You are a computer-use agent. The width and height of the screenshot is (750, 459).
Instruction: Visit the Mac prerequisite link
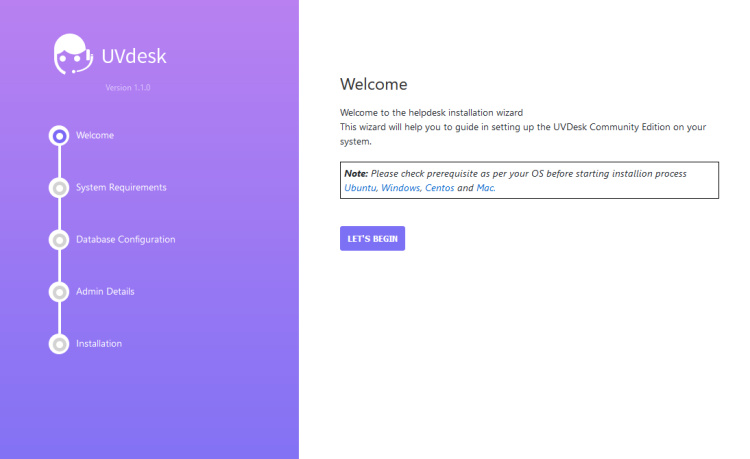pos(485,188)
